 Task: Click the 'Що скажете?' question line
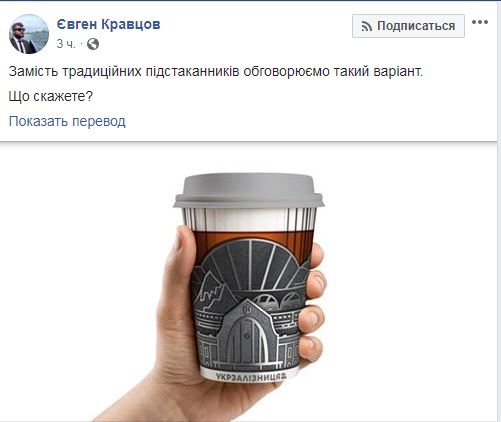[x=51, y=96]
